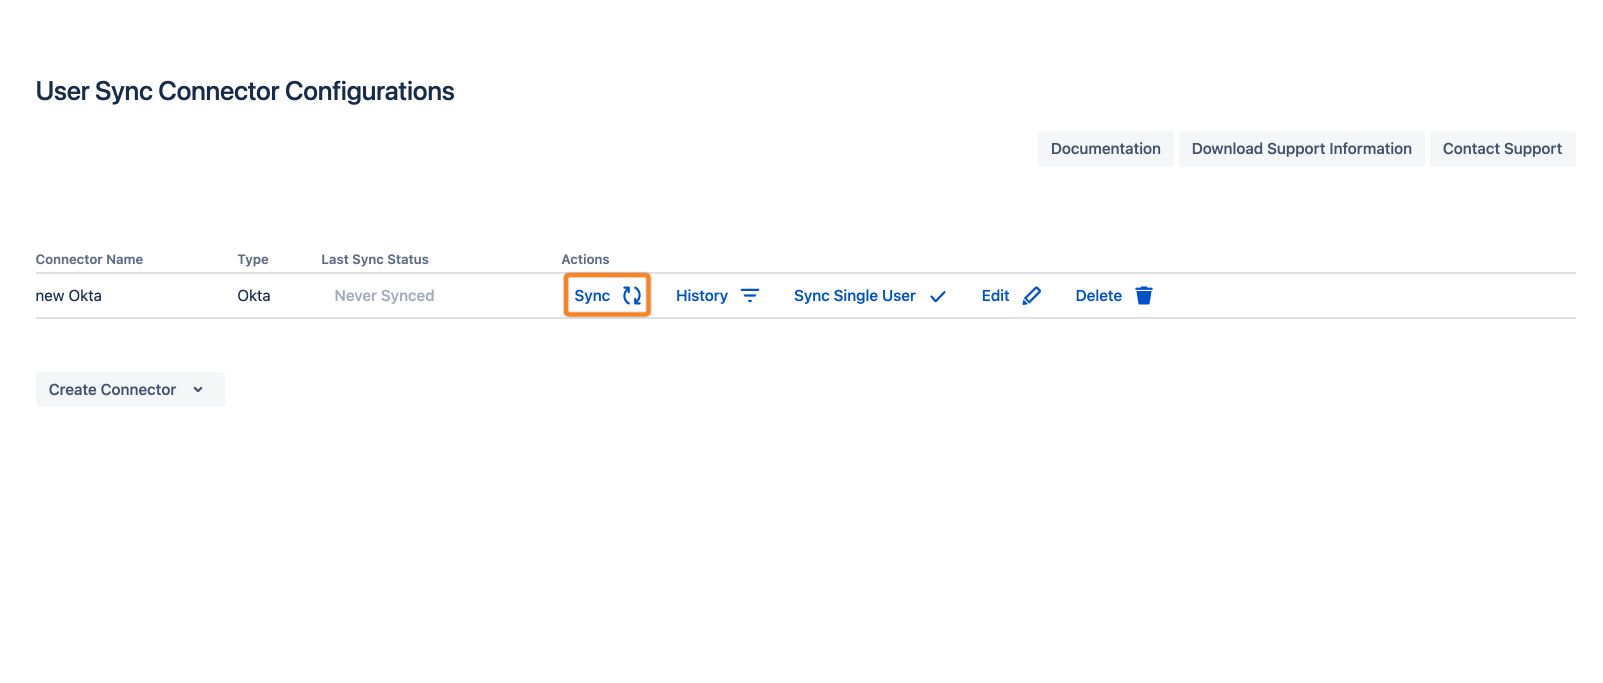Click the Never Synced status text

[384, 296]
